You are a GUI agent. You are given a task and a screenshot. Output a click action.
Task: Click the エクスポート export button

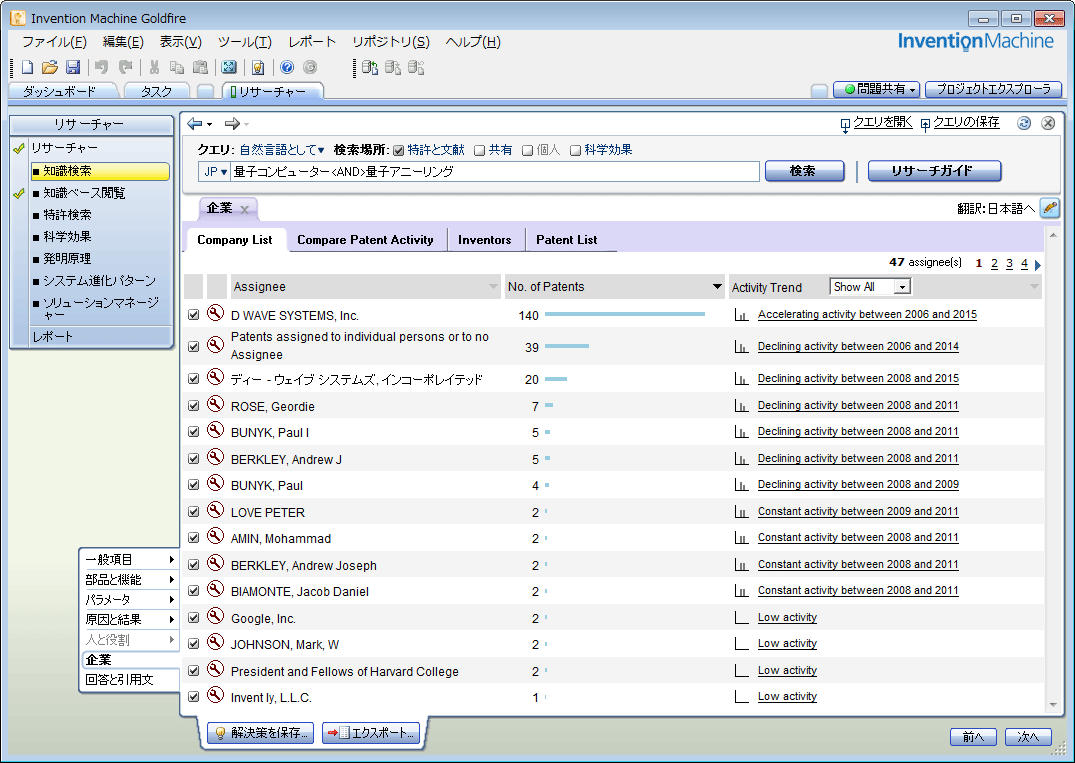pos(371,733)
